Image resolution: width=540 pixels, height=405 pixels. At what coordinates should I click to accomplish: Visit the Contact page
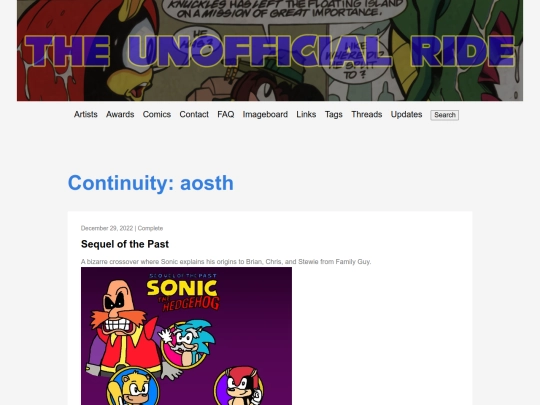pos(194,114)
